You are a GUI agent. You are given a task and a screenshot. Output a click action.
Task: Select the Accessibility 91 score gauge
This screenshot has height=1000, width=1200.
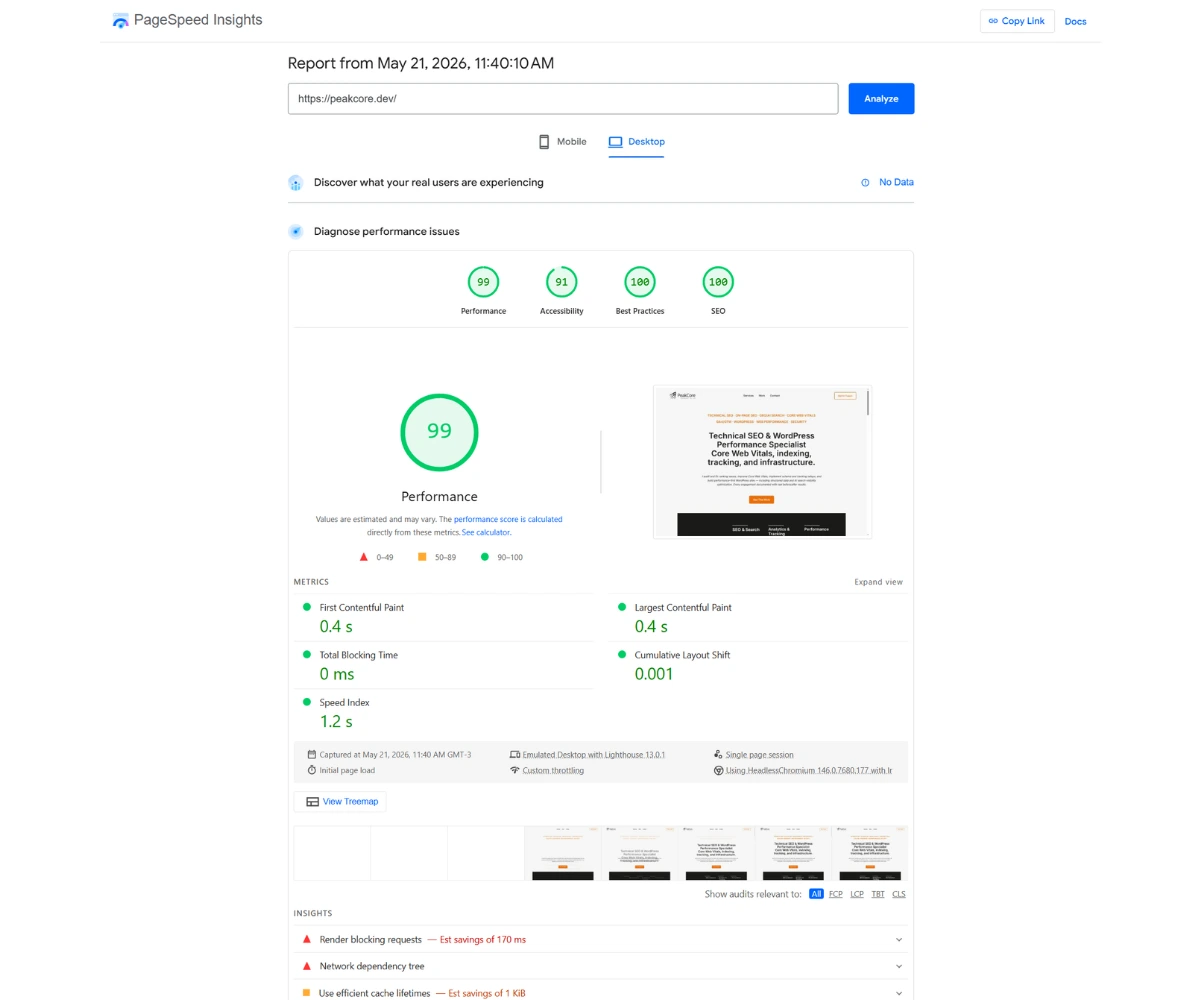[x=561, y=282]
